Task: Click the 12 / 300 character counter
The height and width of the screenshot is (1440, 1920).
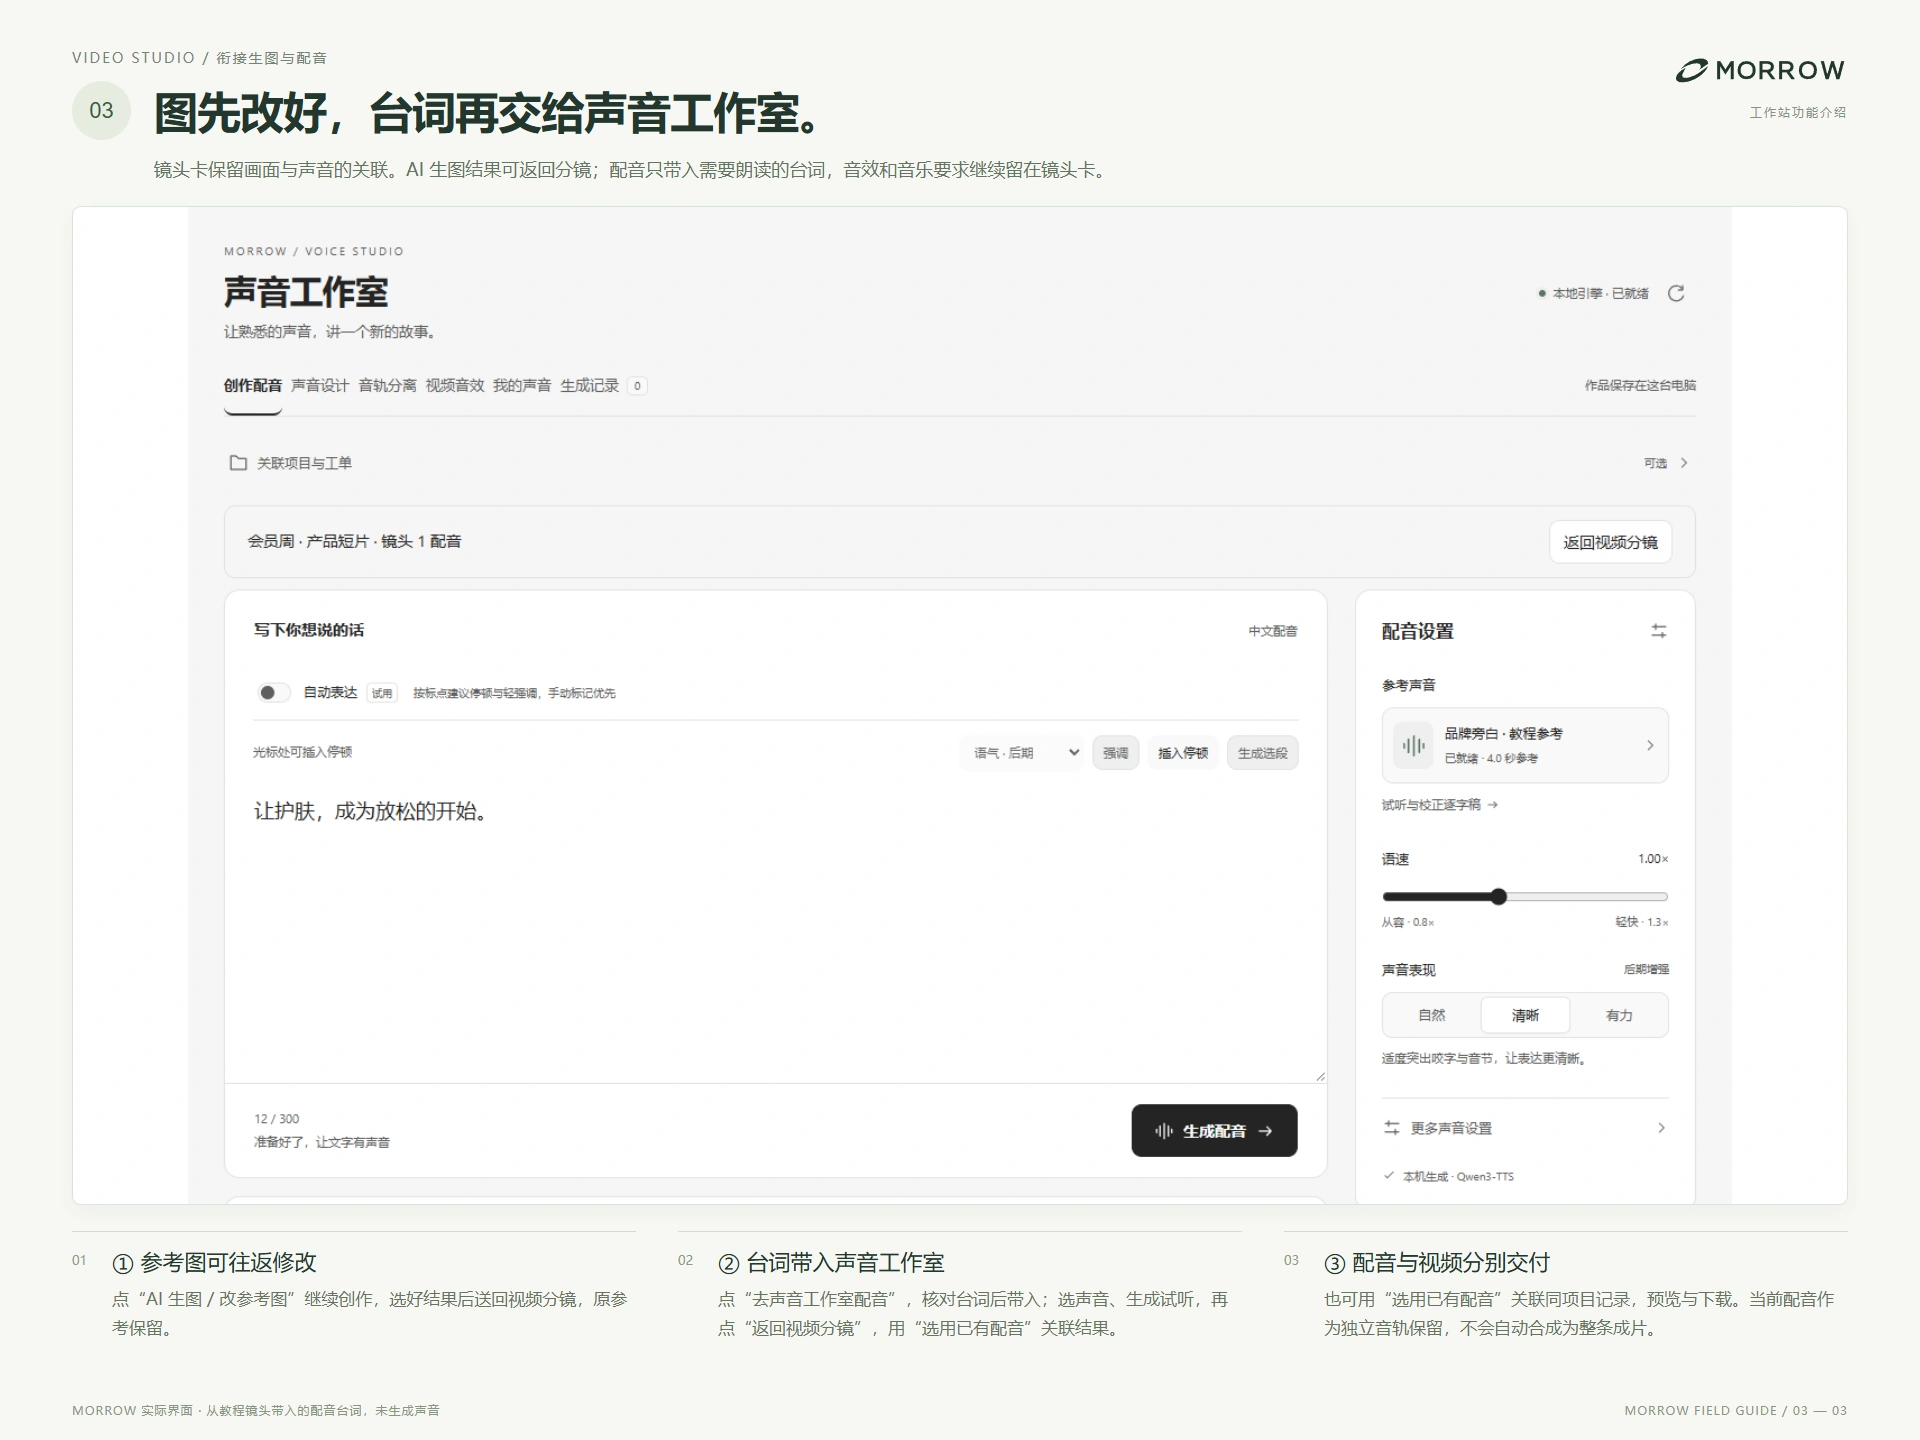Action: click(x=276, y=1119)
